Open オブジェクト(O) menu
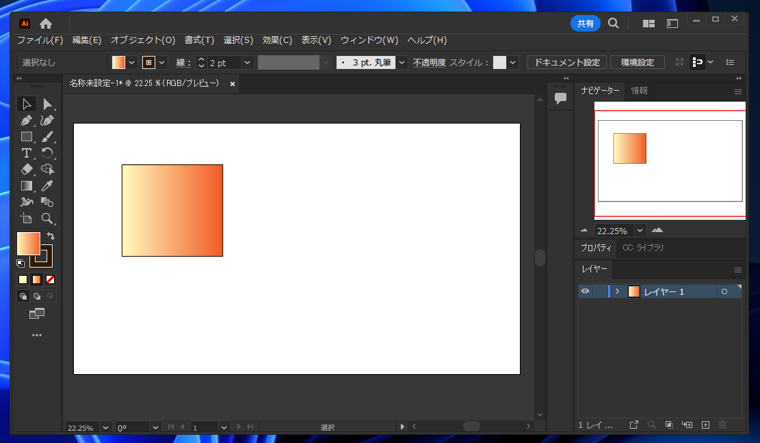Screen dimensions: 760x443 (143, 40)
